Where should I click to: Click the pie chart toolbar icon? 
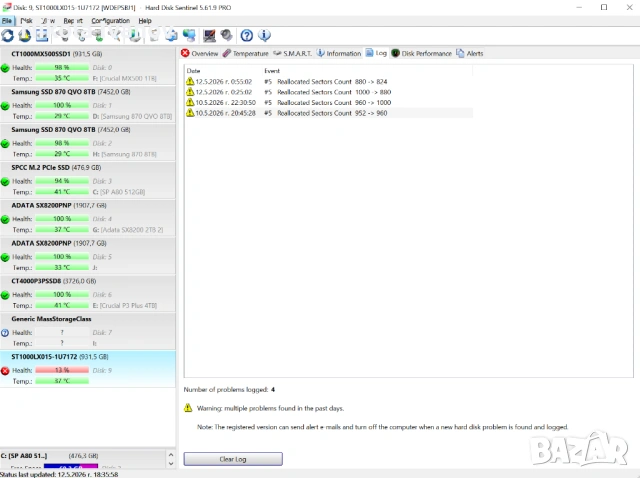pos(25,36)
